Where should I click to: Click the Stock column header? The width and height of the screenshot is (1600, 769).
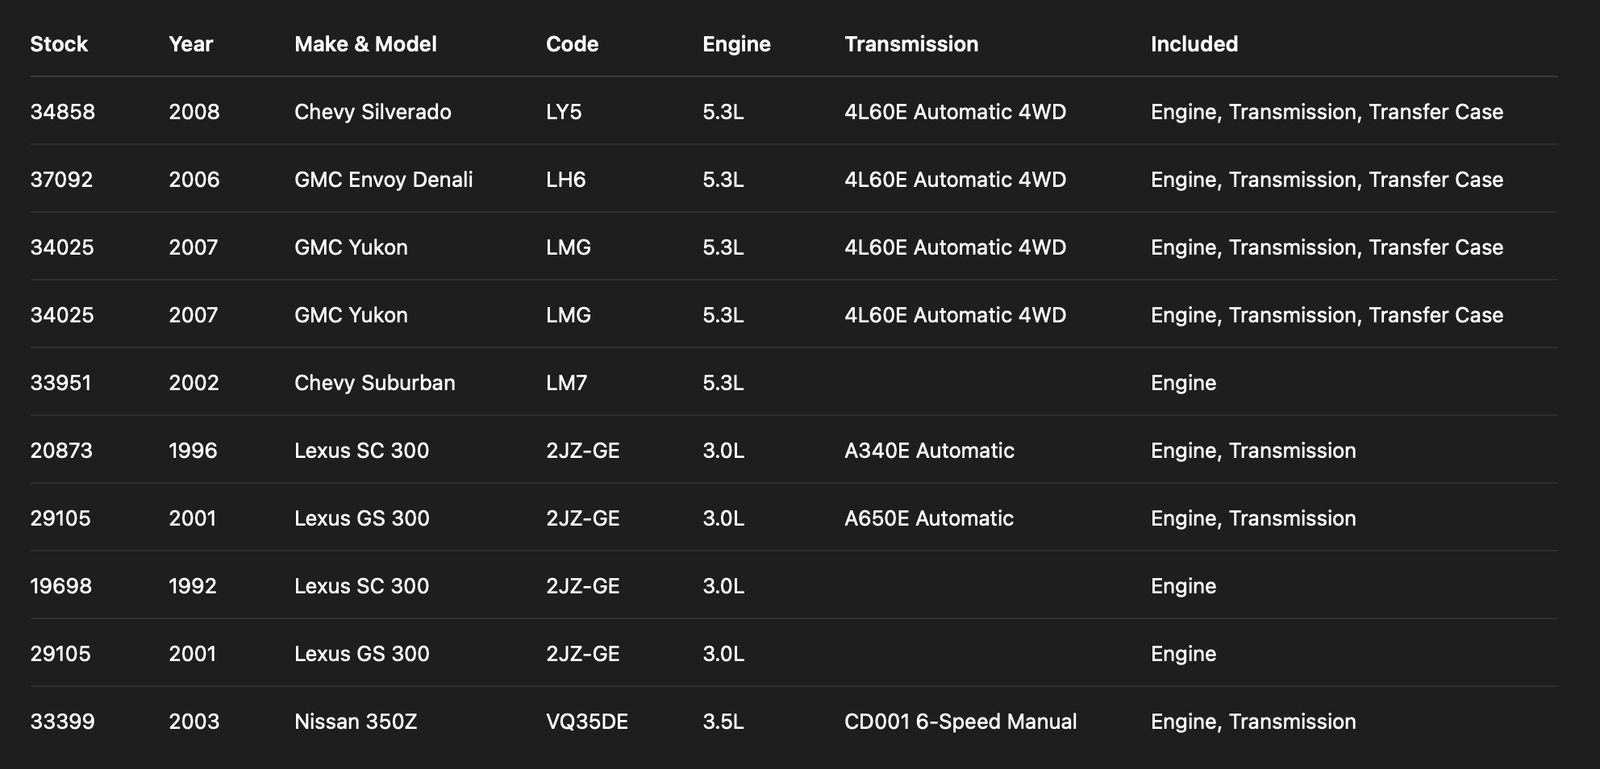pos(59,44)
